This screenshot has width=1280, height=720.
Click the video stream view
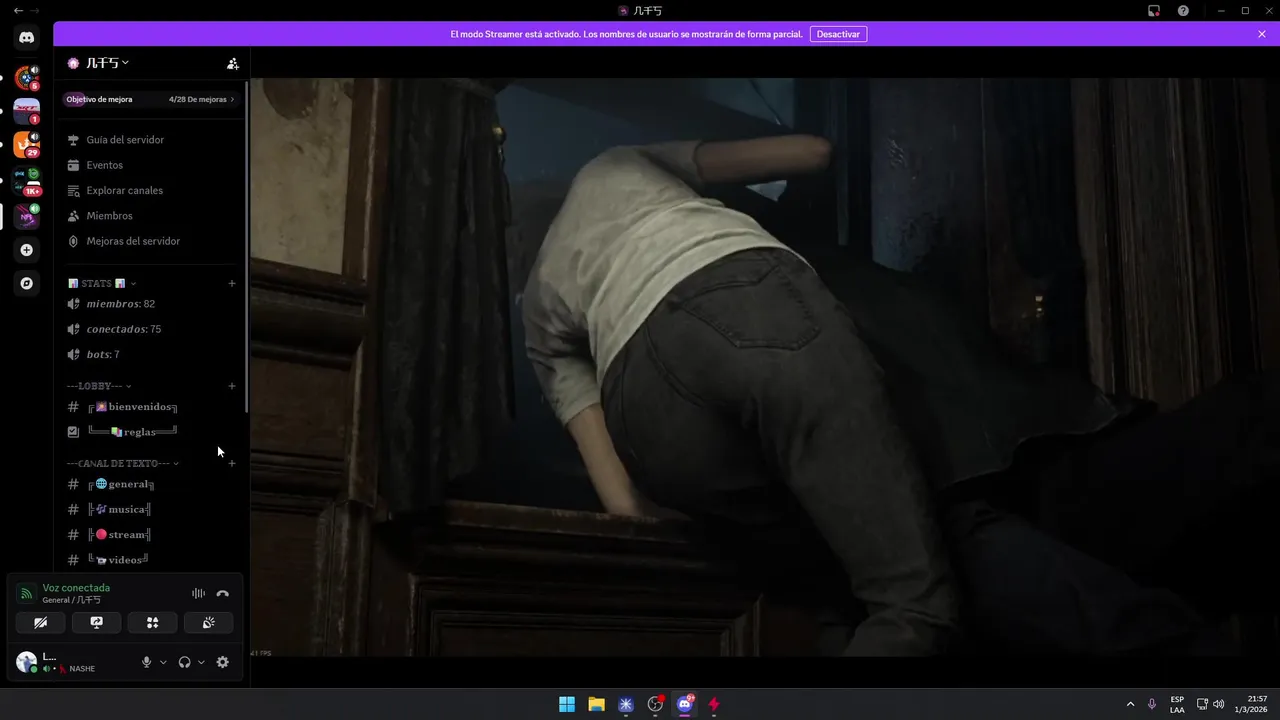click(765, 368)
